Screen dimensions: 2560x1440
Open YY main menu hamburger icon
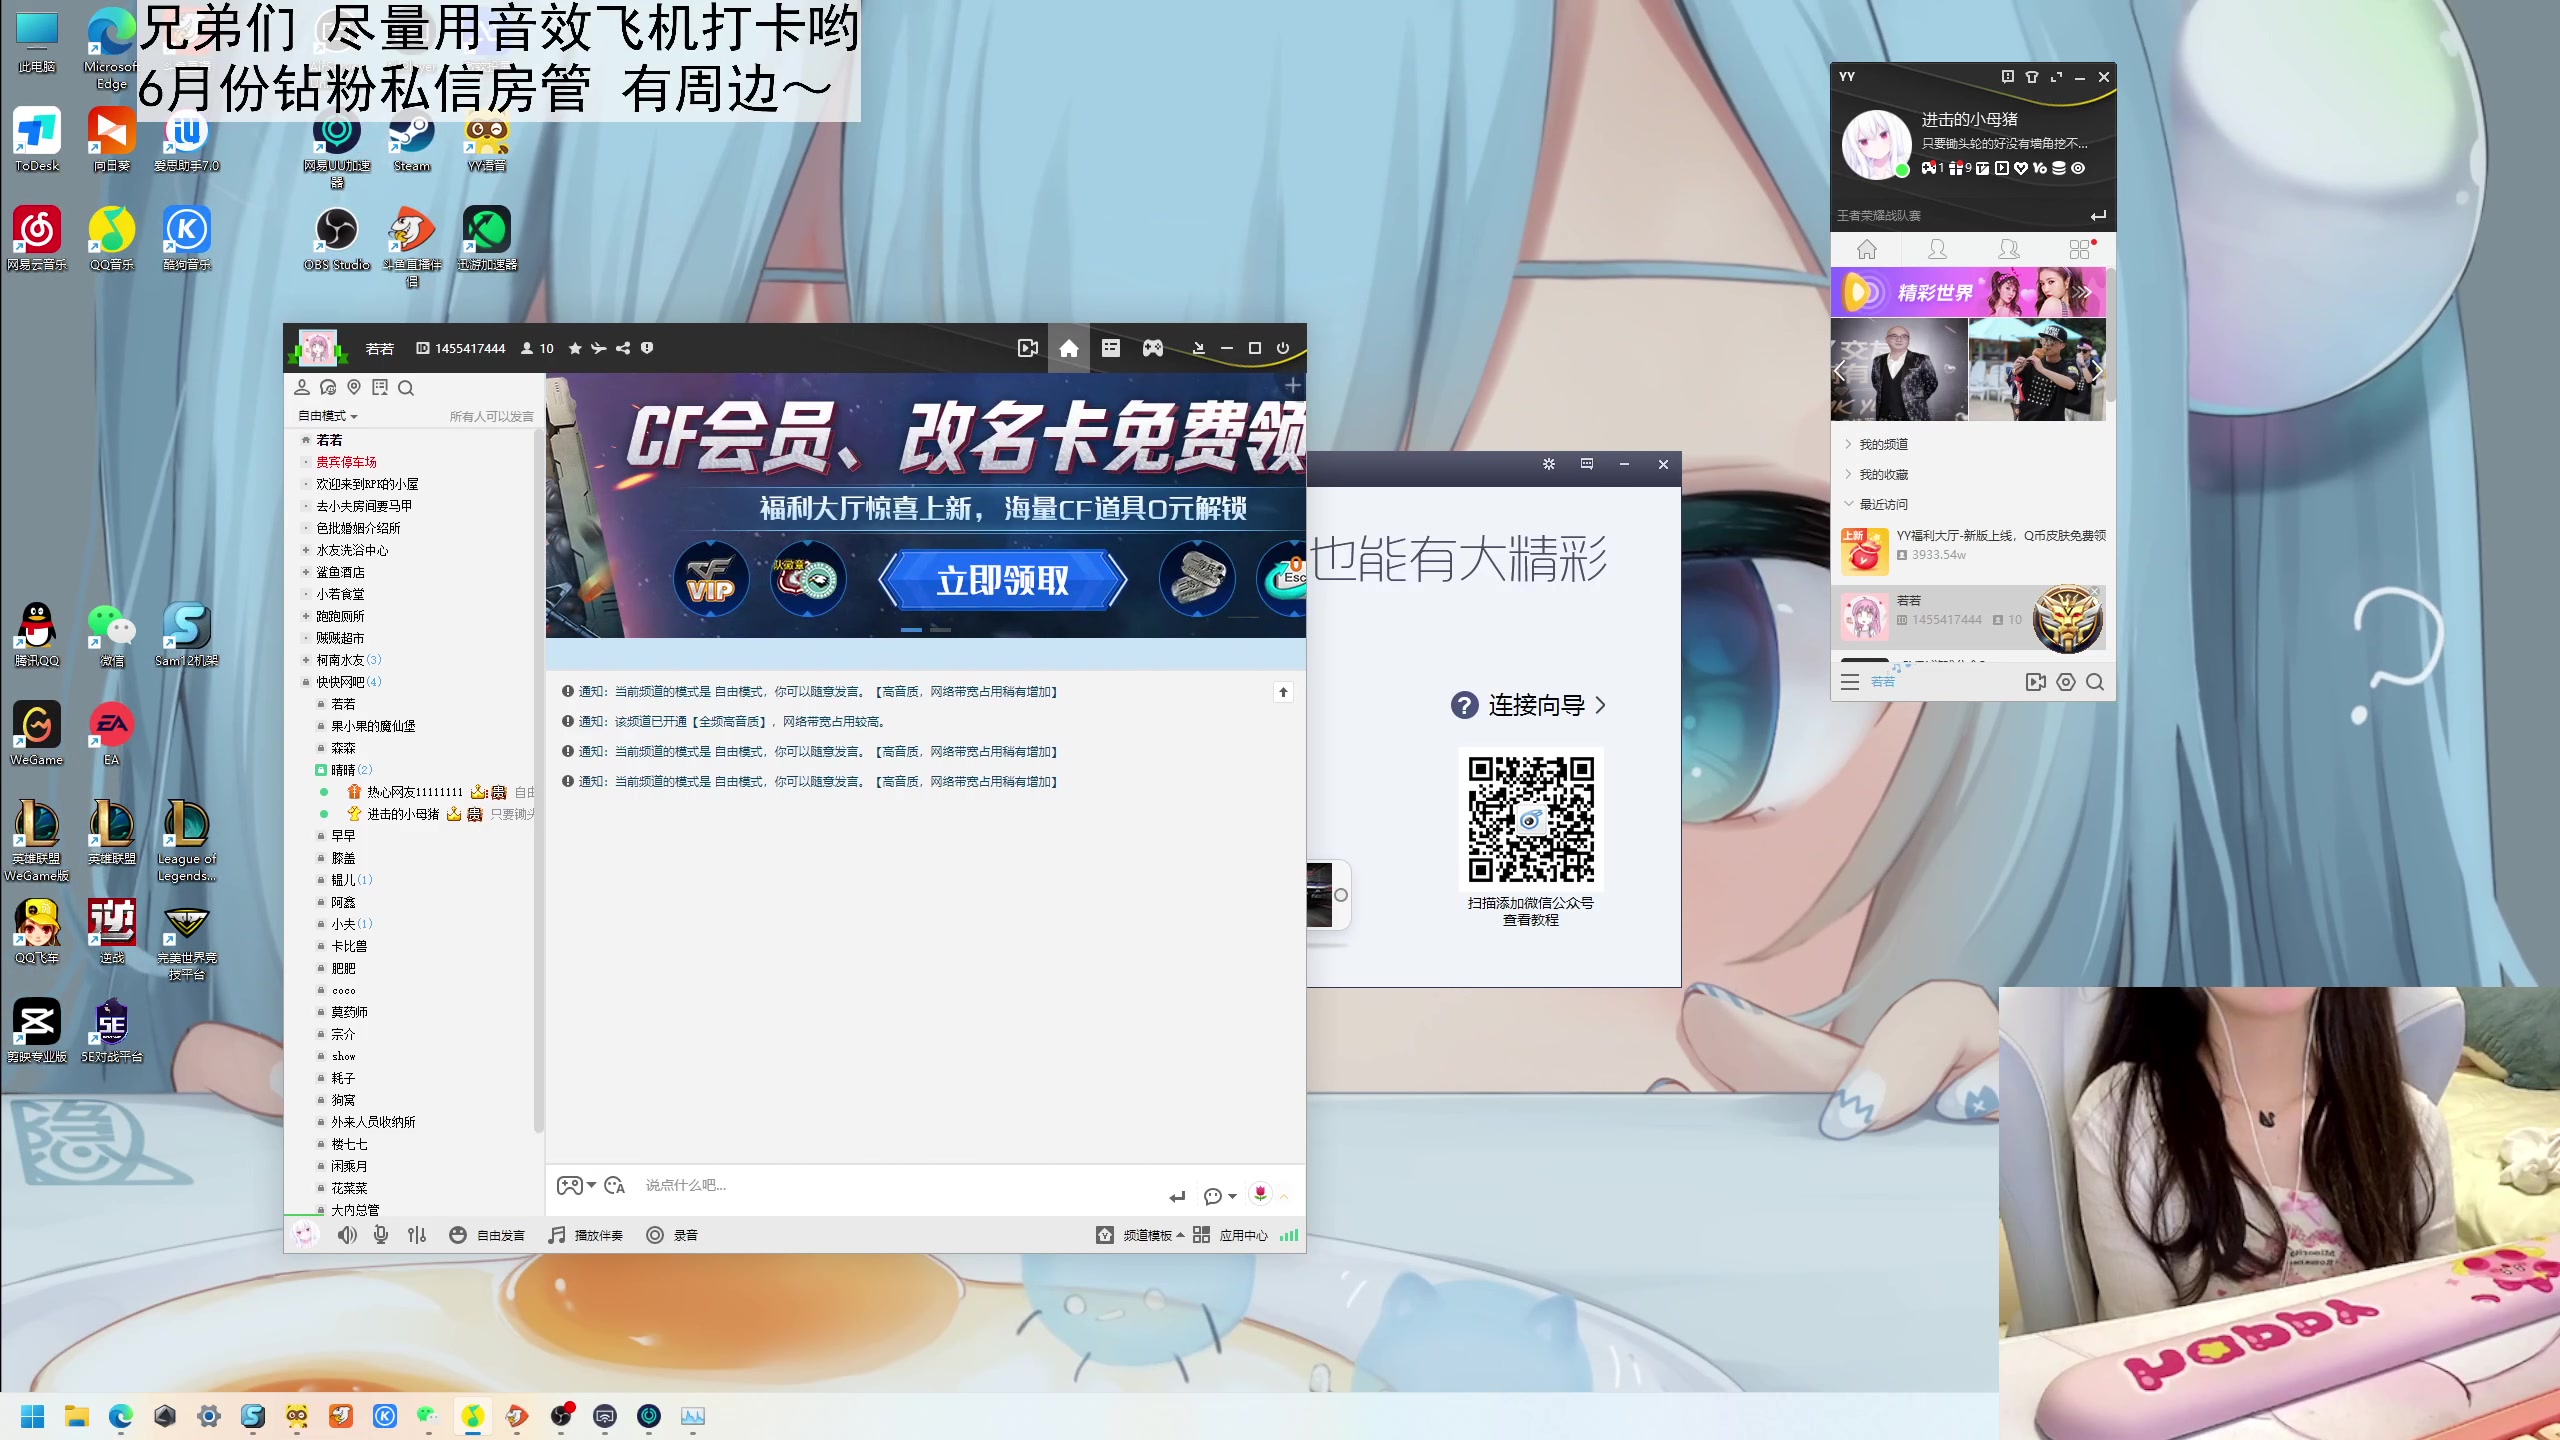(1850, 682)
